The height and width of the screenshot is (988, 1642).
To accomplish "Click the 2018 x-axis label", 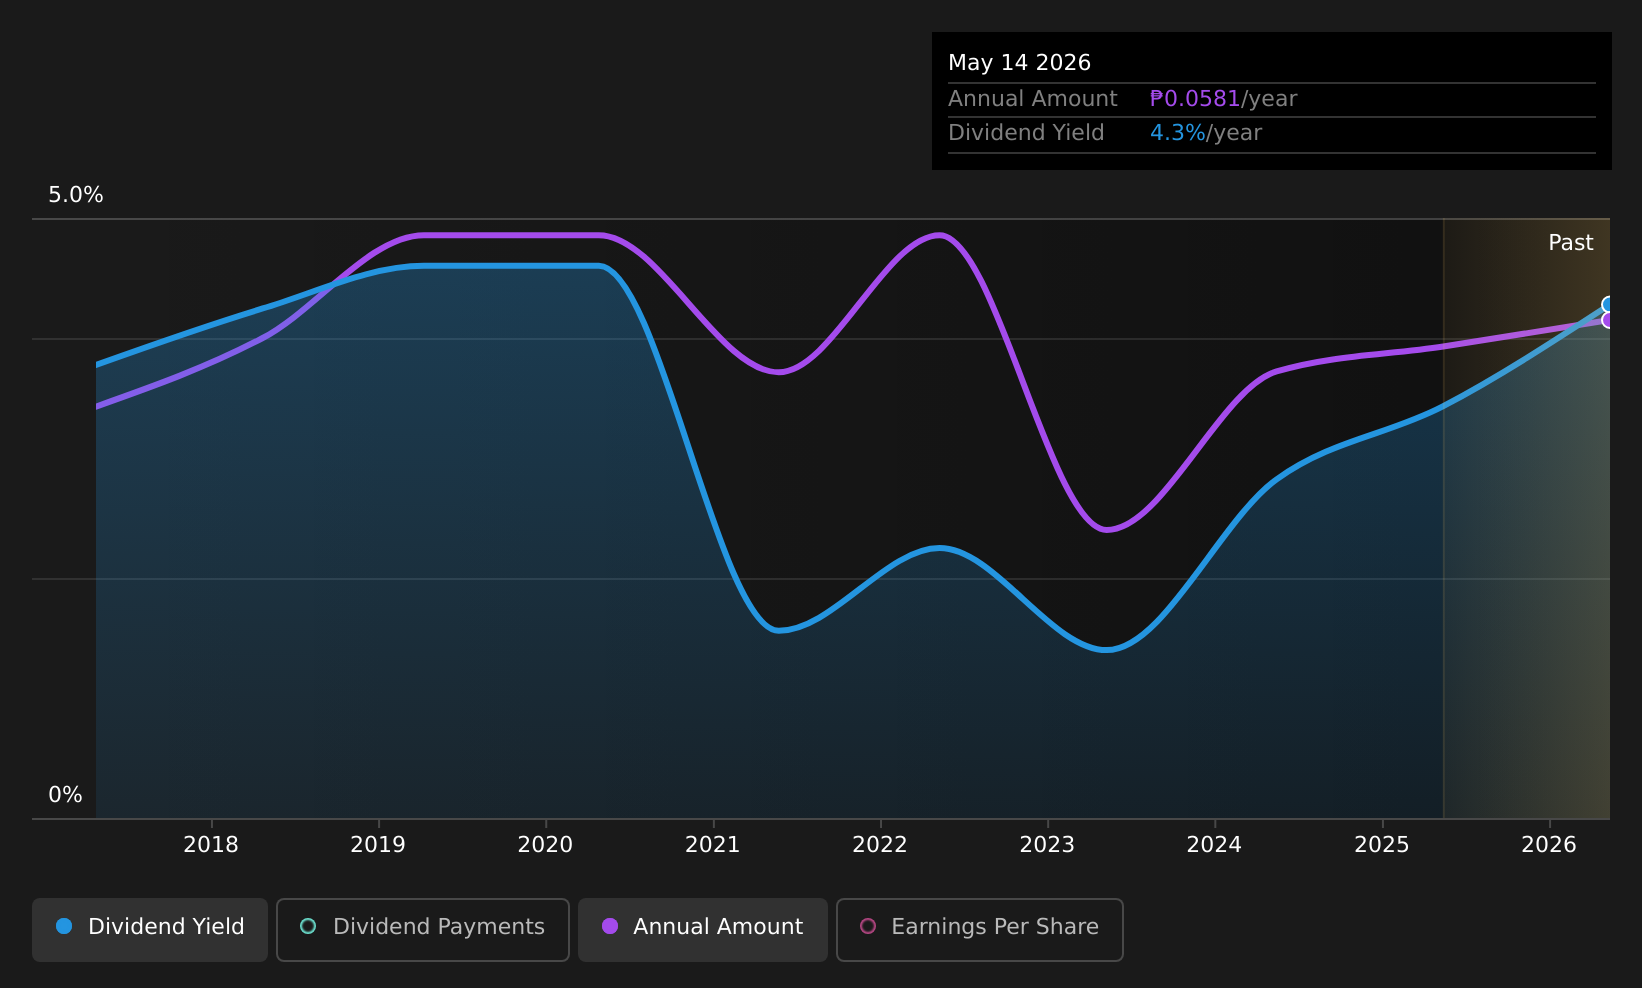I will 211,845.
